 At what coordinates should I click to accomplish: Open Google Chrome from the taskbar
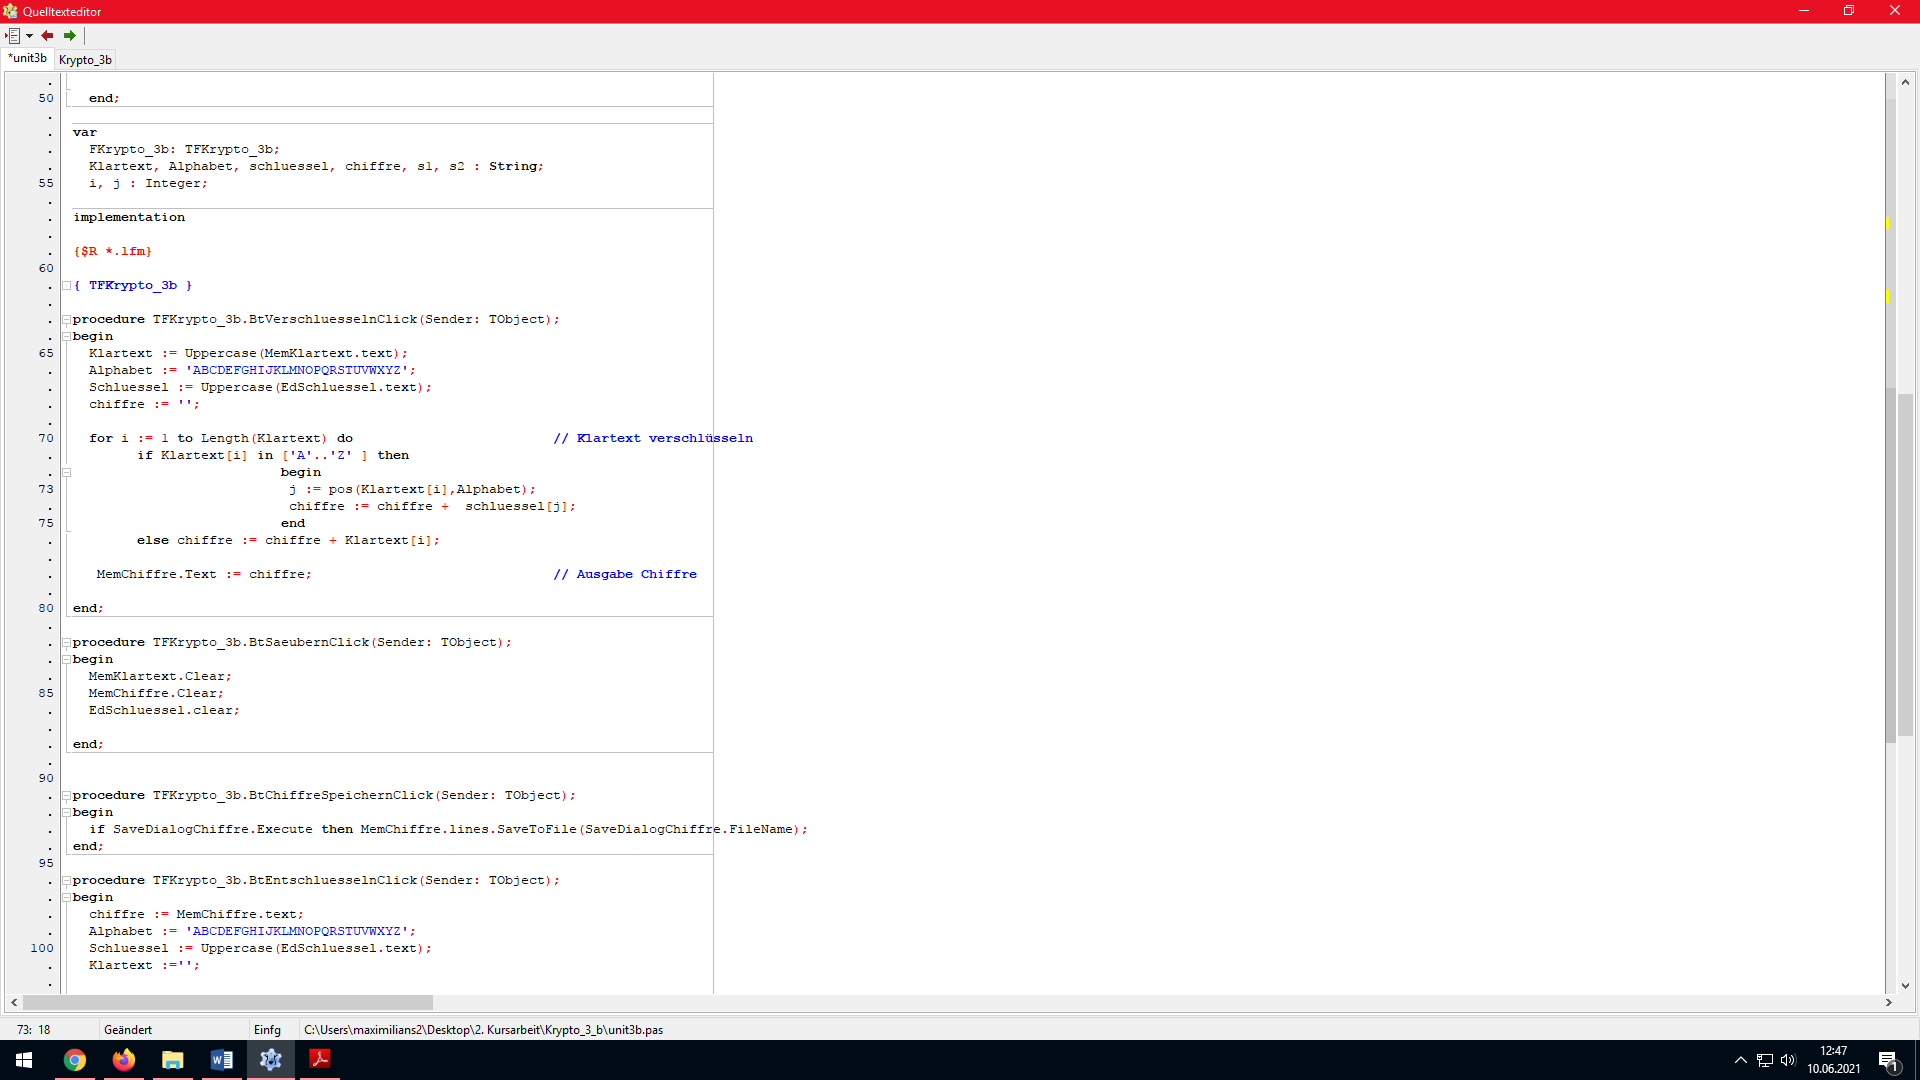tap(75, 1060)
